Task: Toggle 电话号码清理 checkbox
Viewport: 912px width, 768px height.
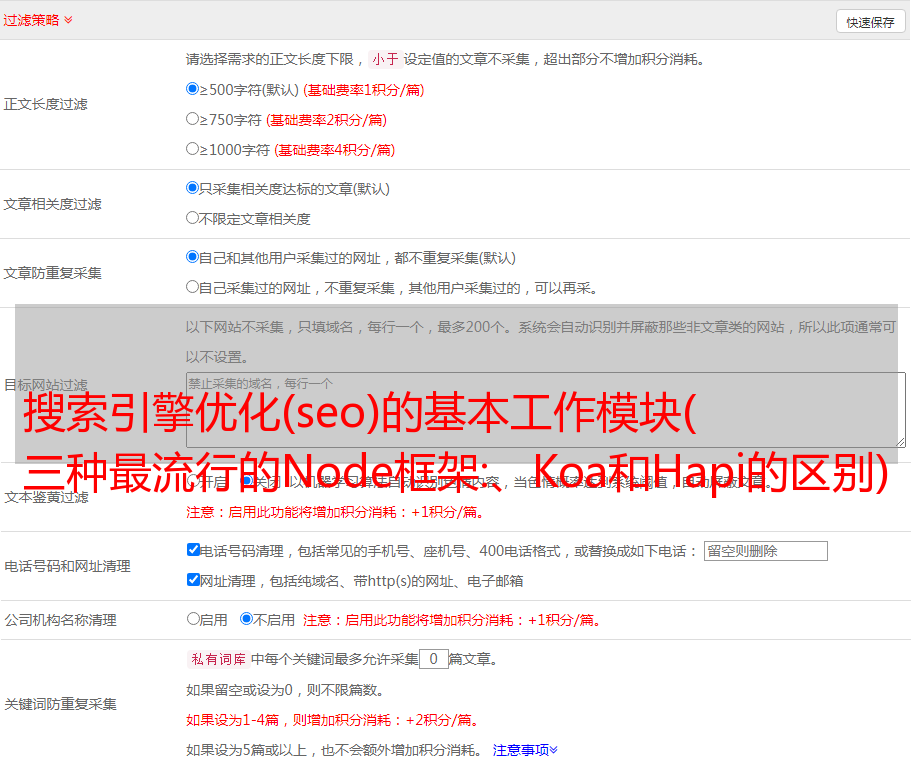Action: [193, 550]
